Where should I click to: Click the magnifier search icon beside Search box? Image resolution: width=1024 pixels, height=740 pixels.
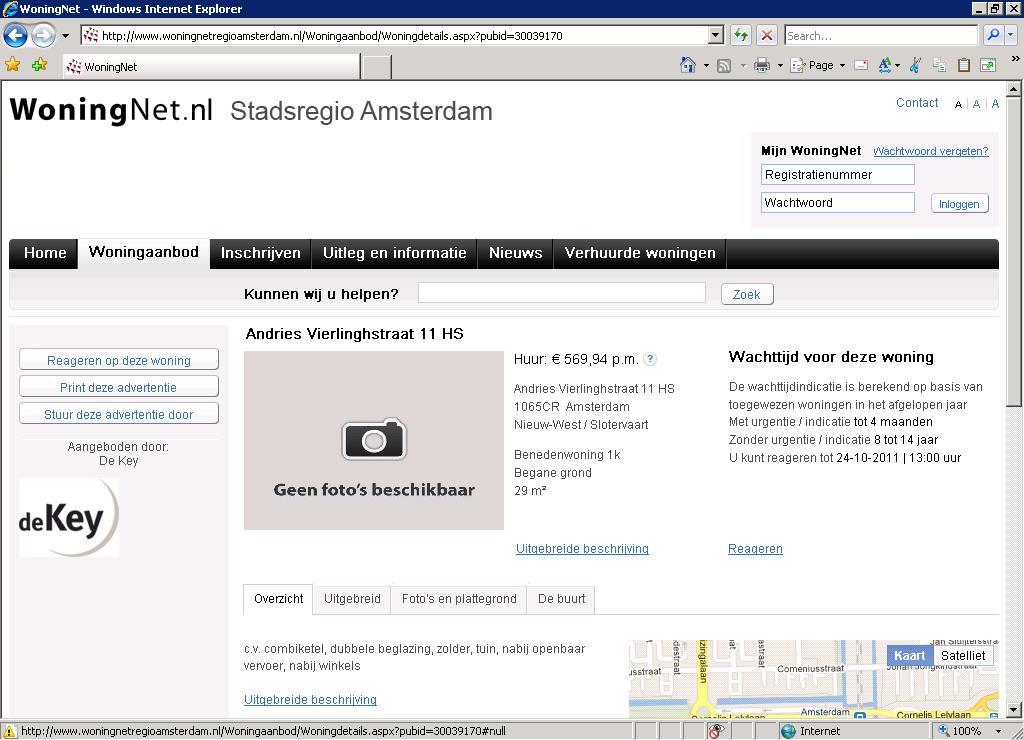(x=993, y=35)
